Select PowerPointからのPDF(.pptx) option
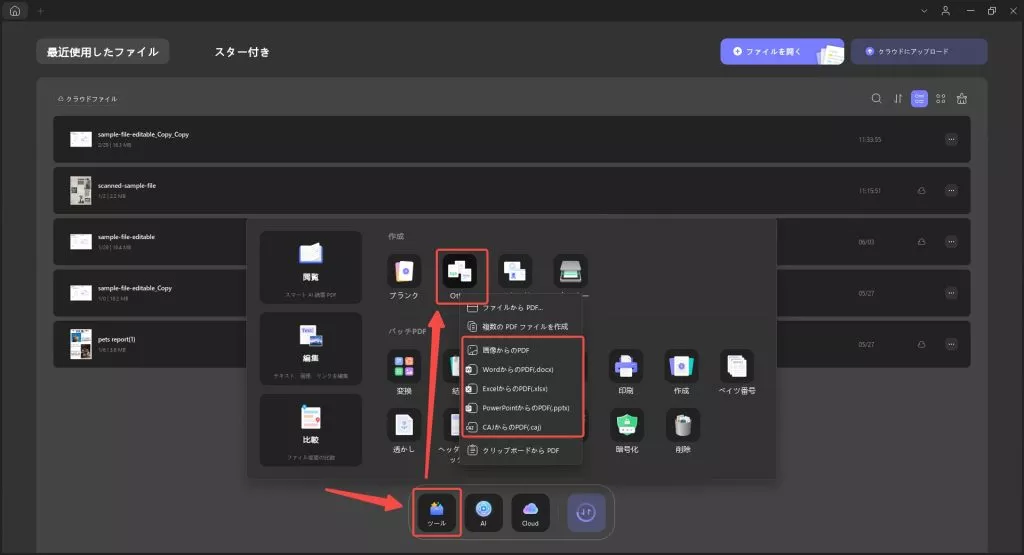The image size is (1024, 555). (521, 408)
